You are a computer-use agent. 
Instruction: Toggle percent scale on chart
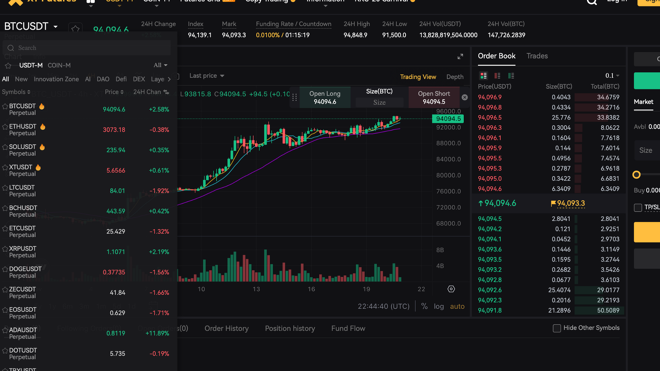pyautogui.click(x=424, y=307)
